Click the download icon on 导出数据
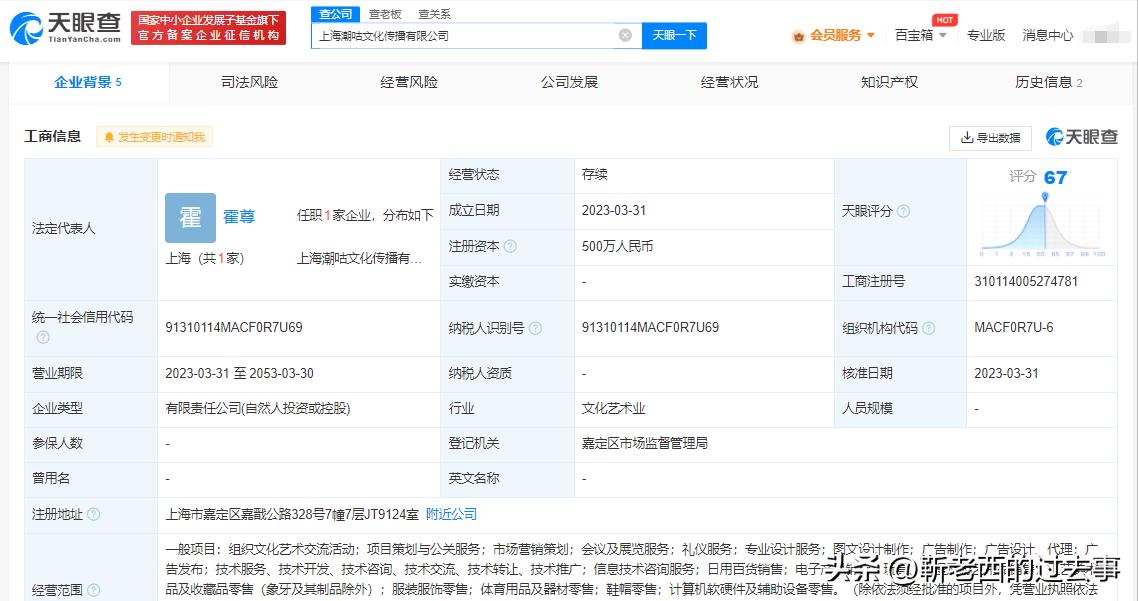 tap(965, 136)
